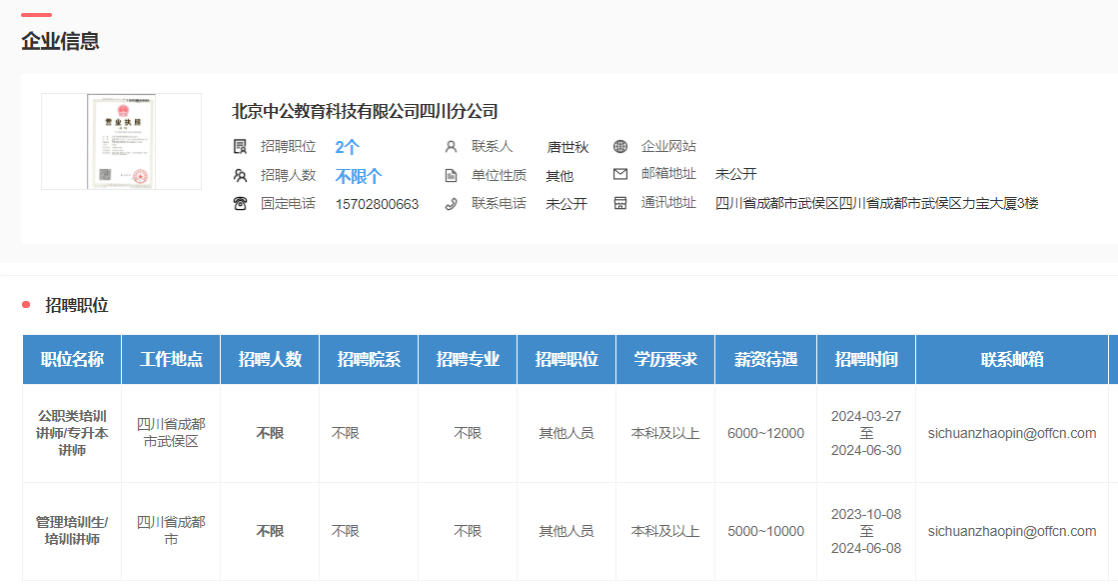This screenshot has width=1118, height=587.
Task: Click the blue 不限个 headcount value
Action: [358, 176]
